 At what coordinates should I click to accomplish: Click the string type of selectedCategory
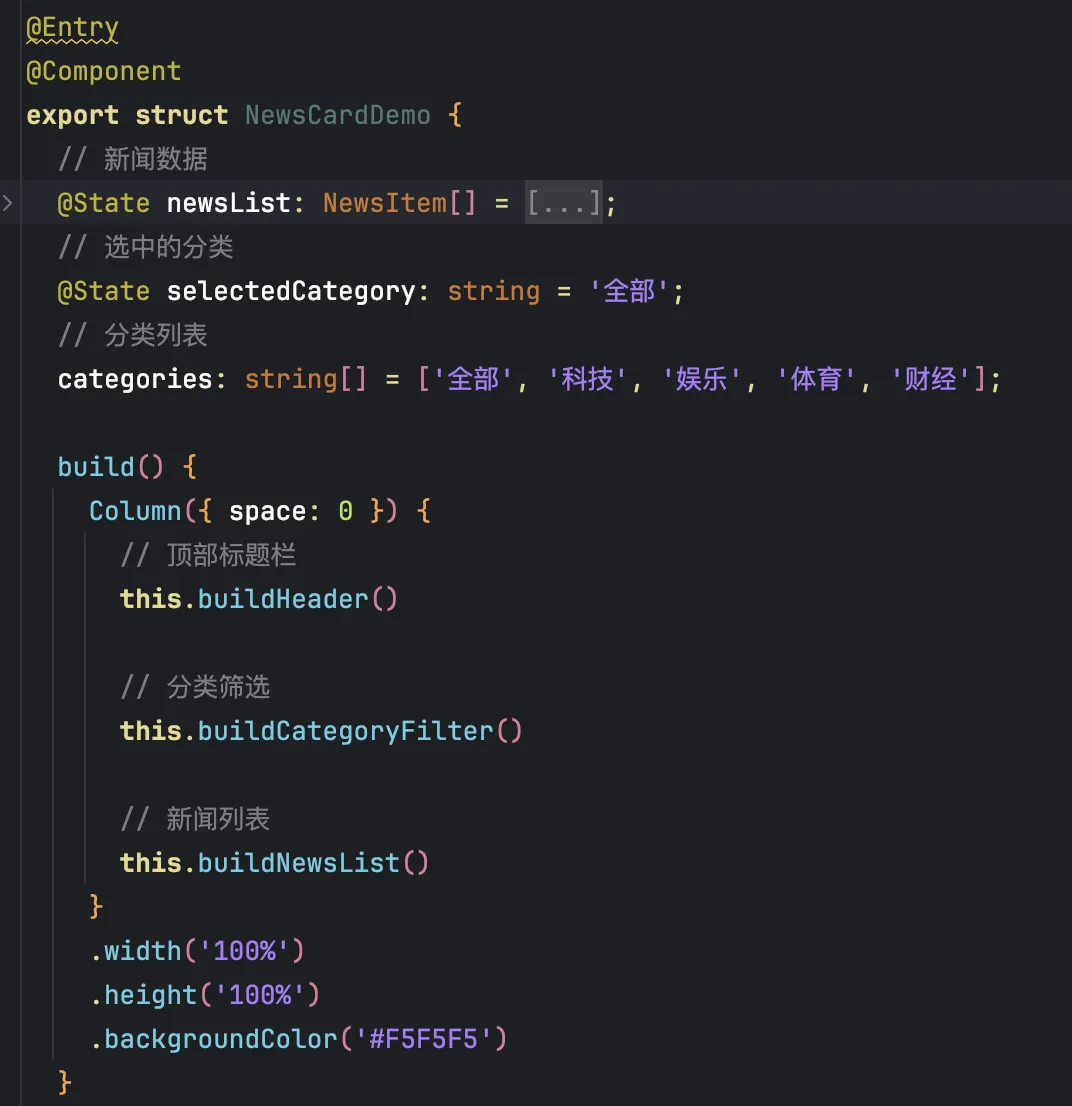494,291
